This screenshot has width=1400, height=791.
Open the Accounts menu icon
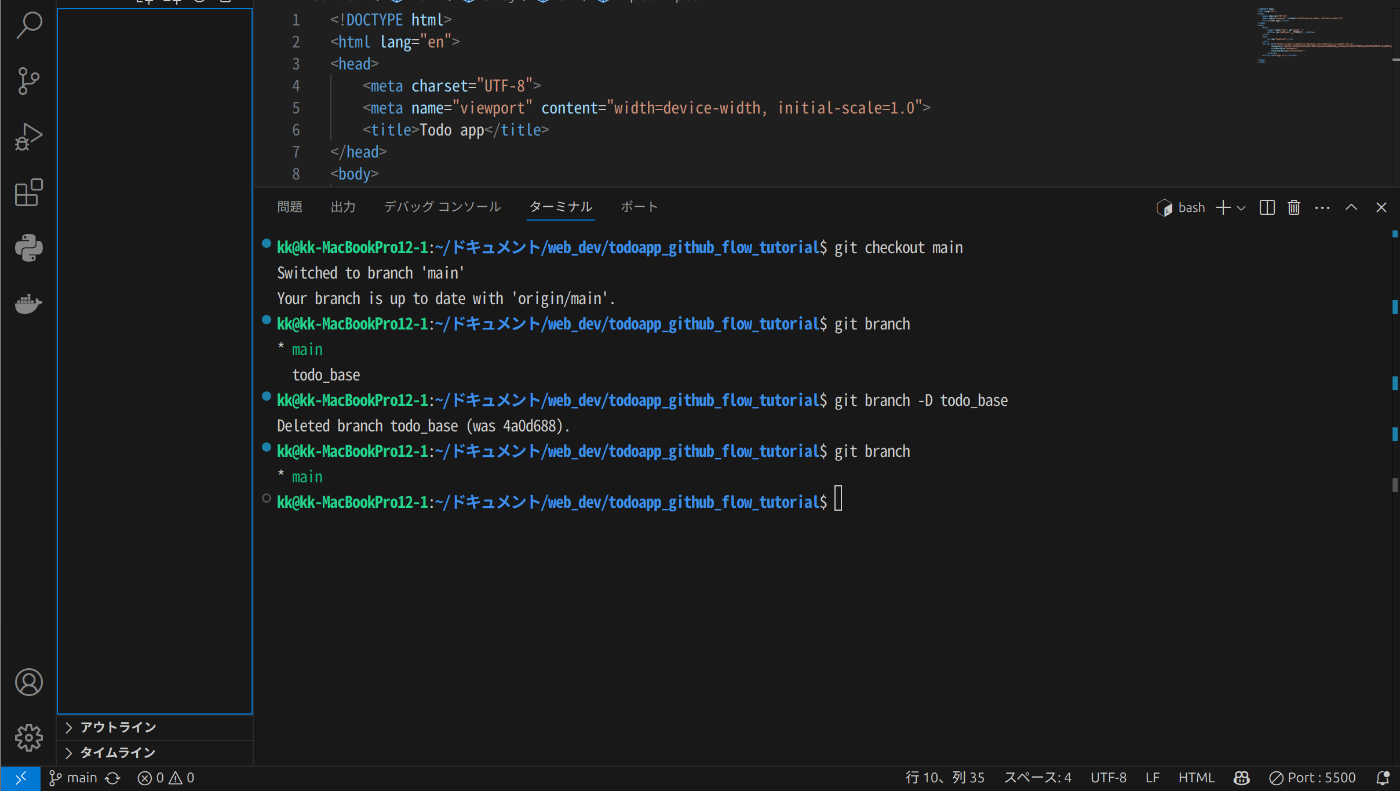click(x=29, y=682)
